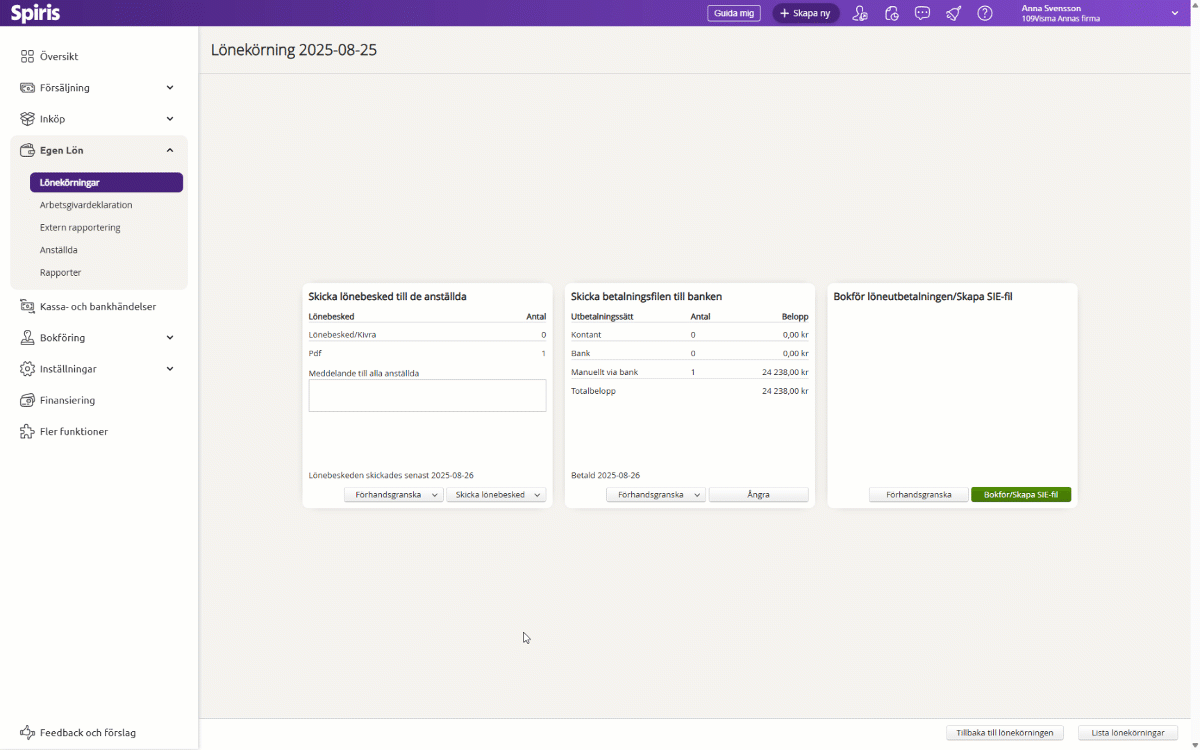The width and height of the screenshot is (1200, 750).
Task: Open the chat bubble icon in header
Action: tap(923, 13)
